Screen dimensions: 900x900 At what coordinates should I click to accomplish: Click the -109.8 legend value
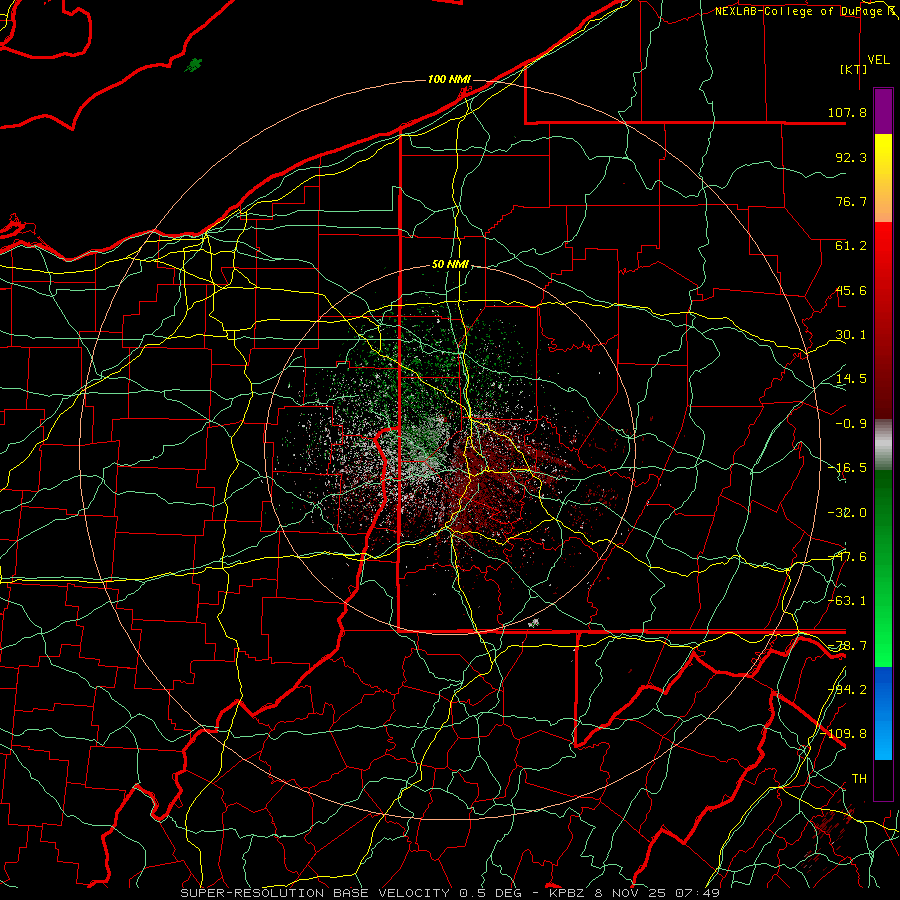tap(843, 734)
